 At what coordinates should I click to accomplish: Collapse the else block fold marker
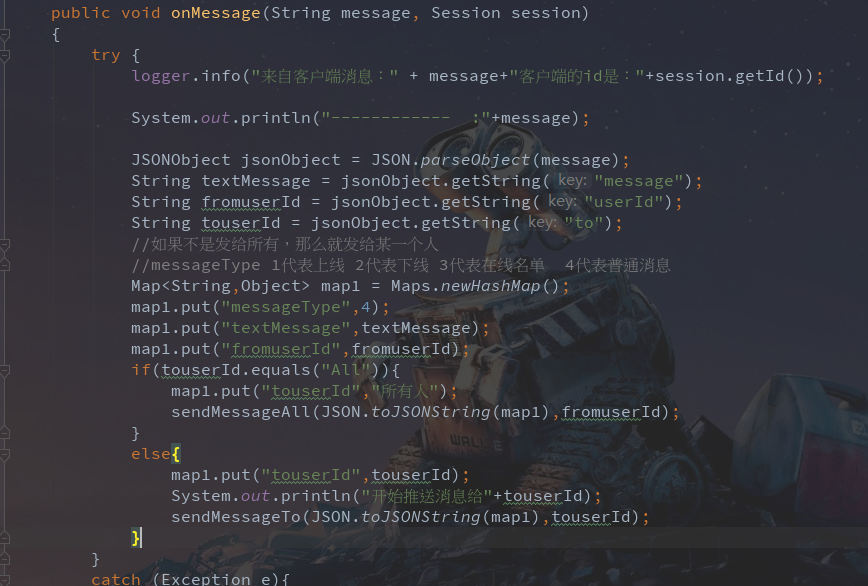coord(4,454)
